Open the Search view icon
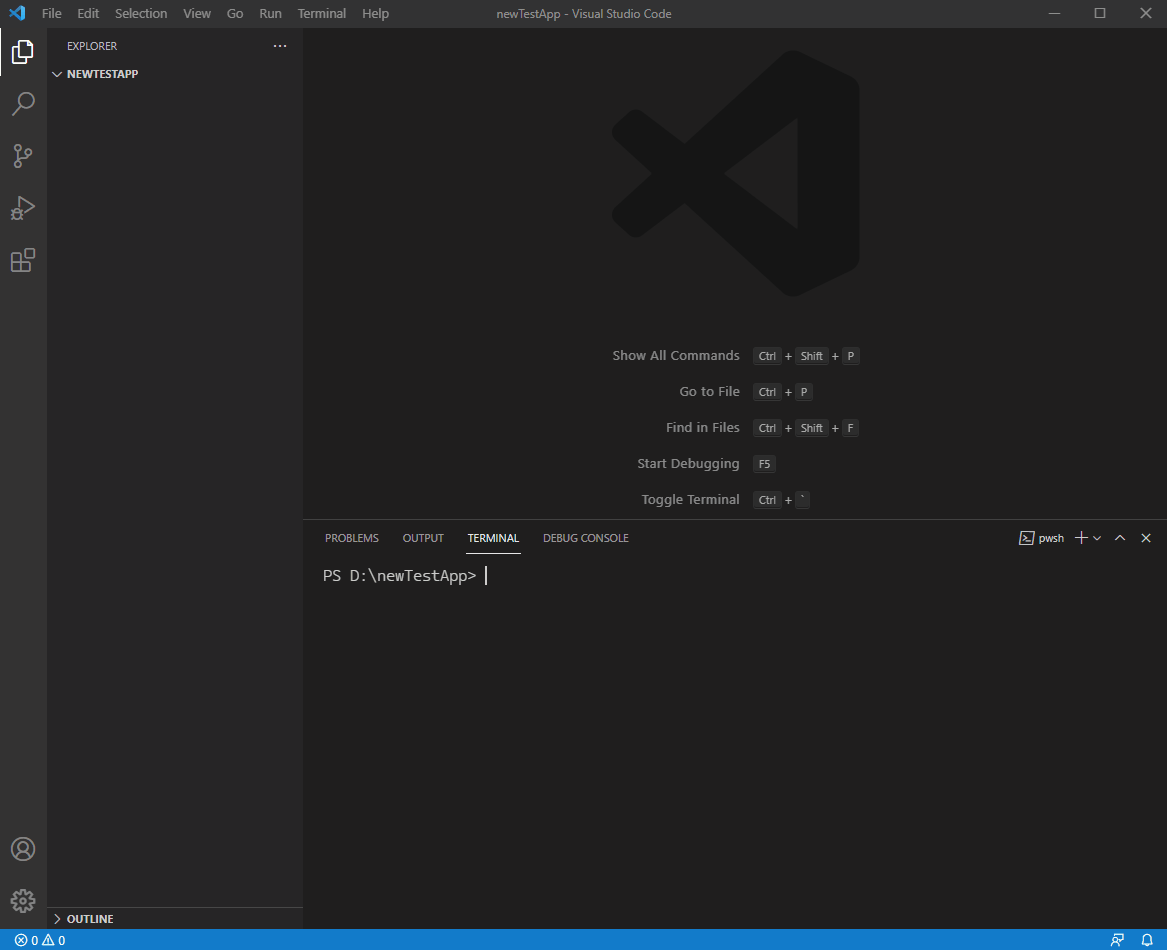This screenshot has height=950, width=1167. coord(23,104)
